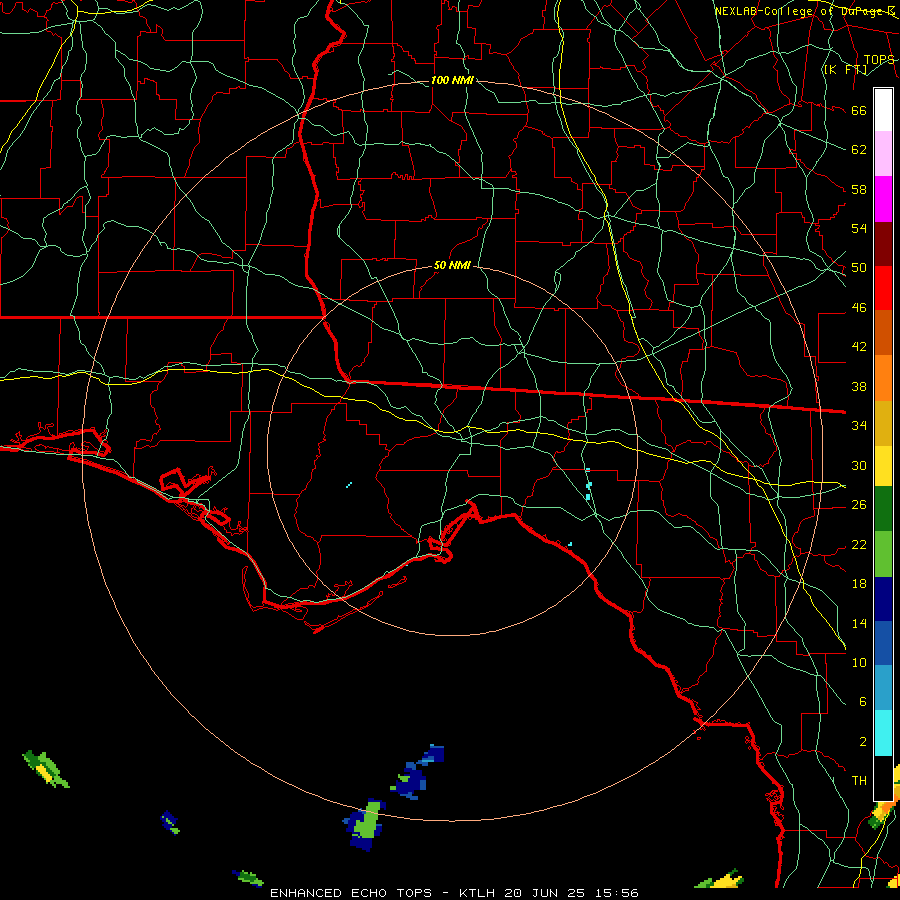This screenshot has width=900, height=900.
Task: Click the 54 legend value
Action: (859, 228)
